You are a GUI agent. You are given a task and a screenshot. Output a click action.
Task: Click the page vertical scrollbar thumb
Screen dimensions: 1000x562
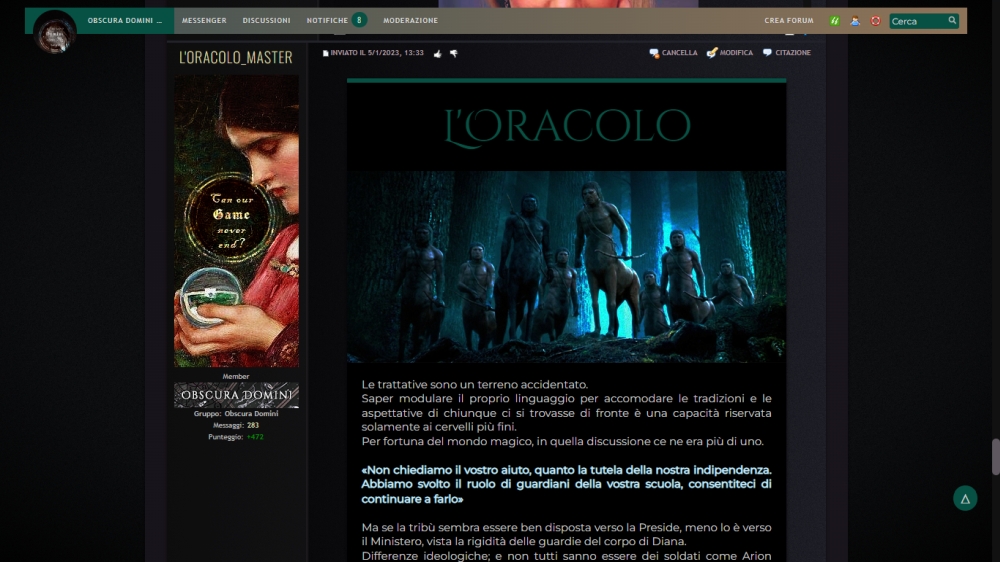(996, 457)
